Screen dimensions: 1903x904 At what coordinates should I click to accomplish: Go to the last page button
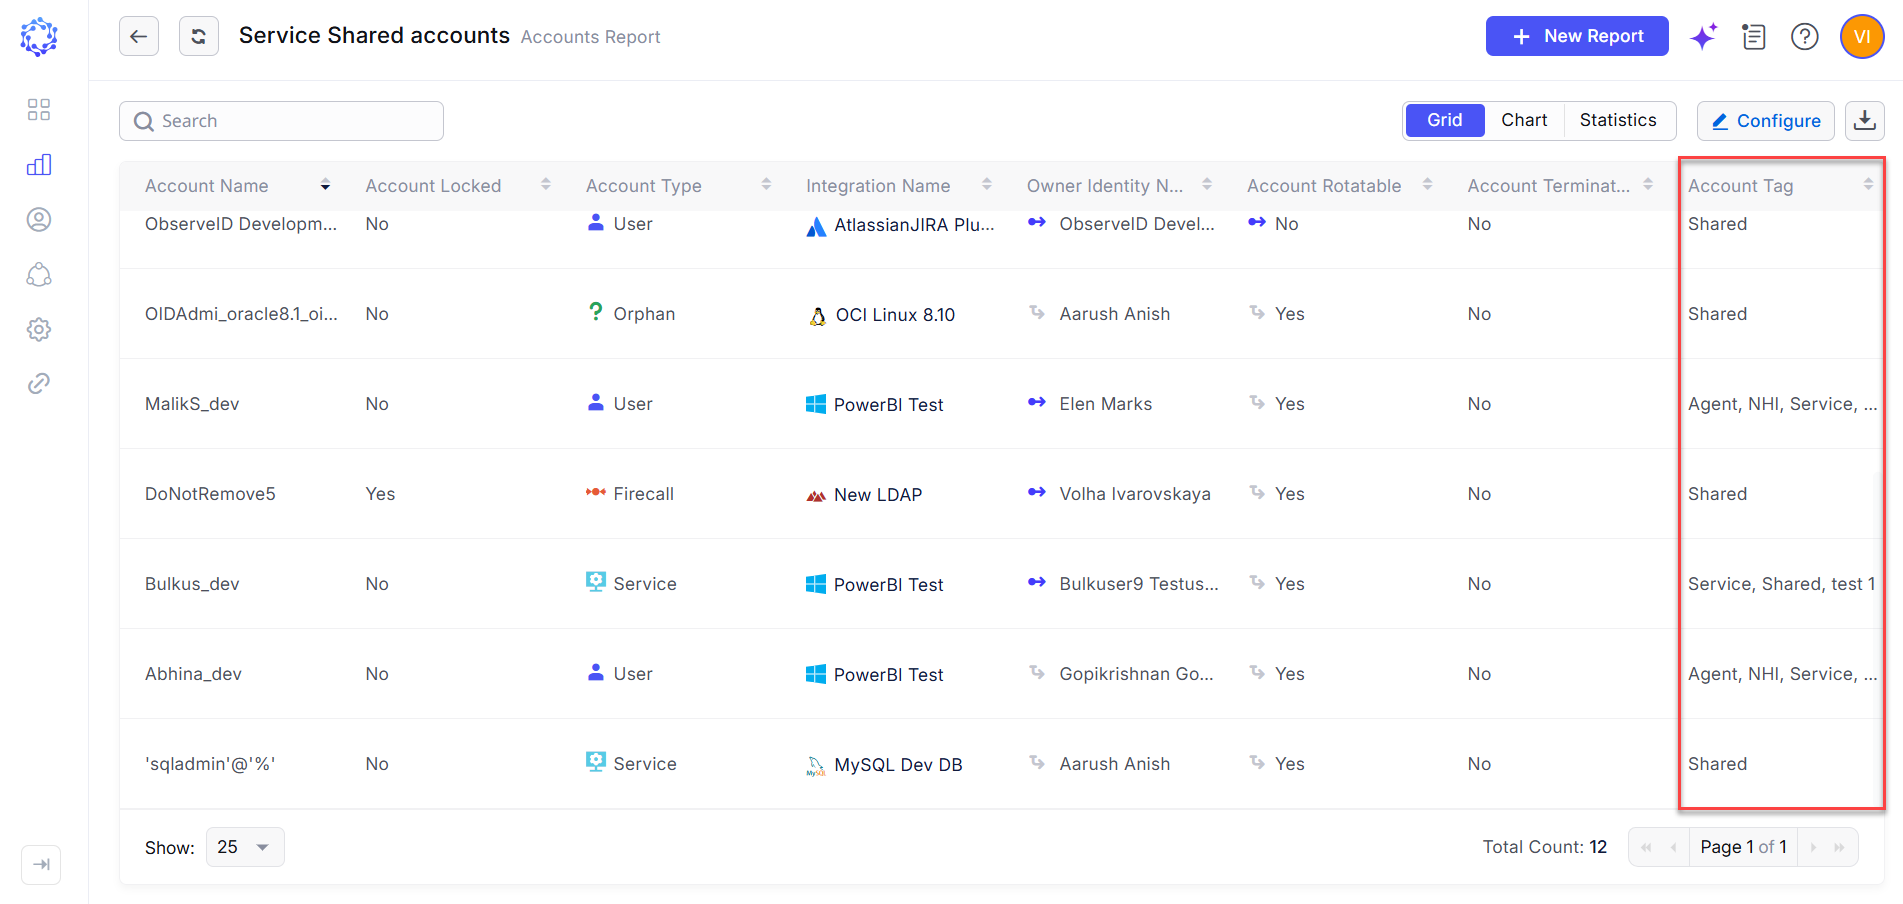coord(1840,847)
